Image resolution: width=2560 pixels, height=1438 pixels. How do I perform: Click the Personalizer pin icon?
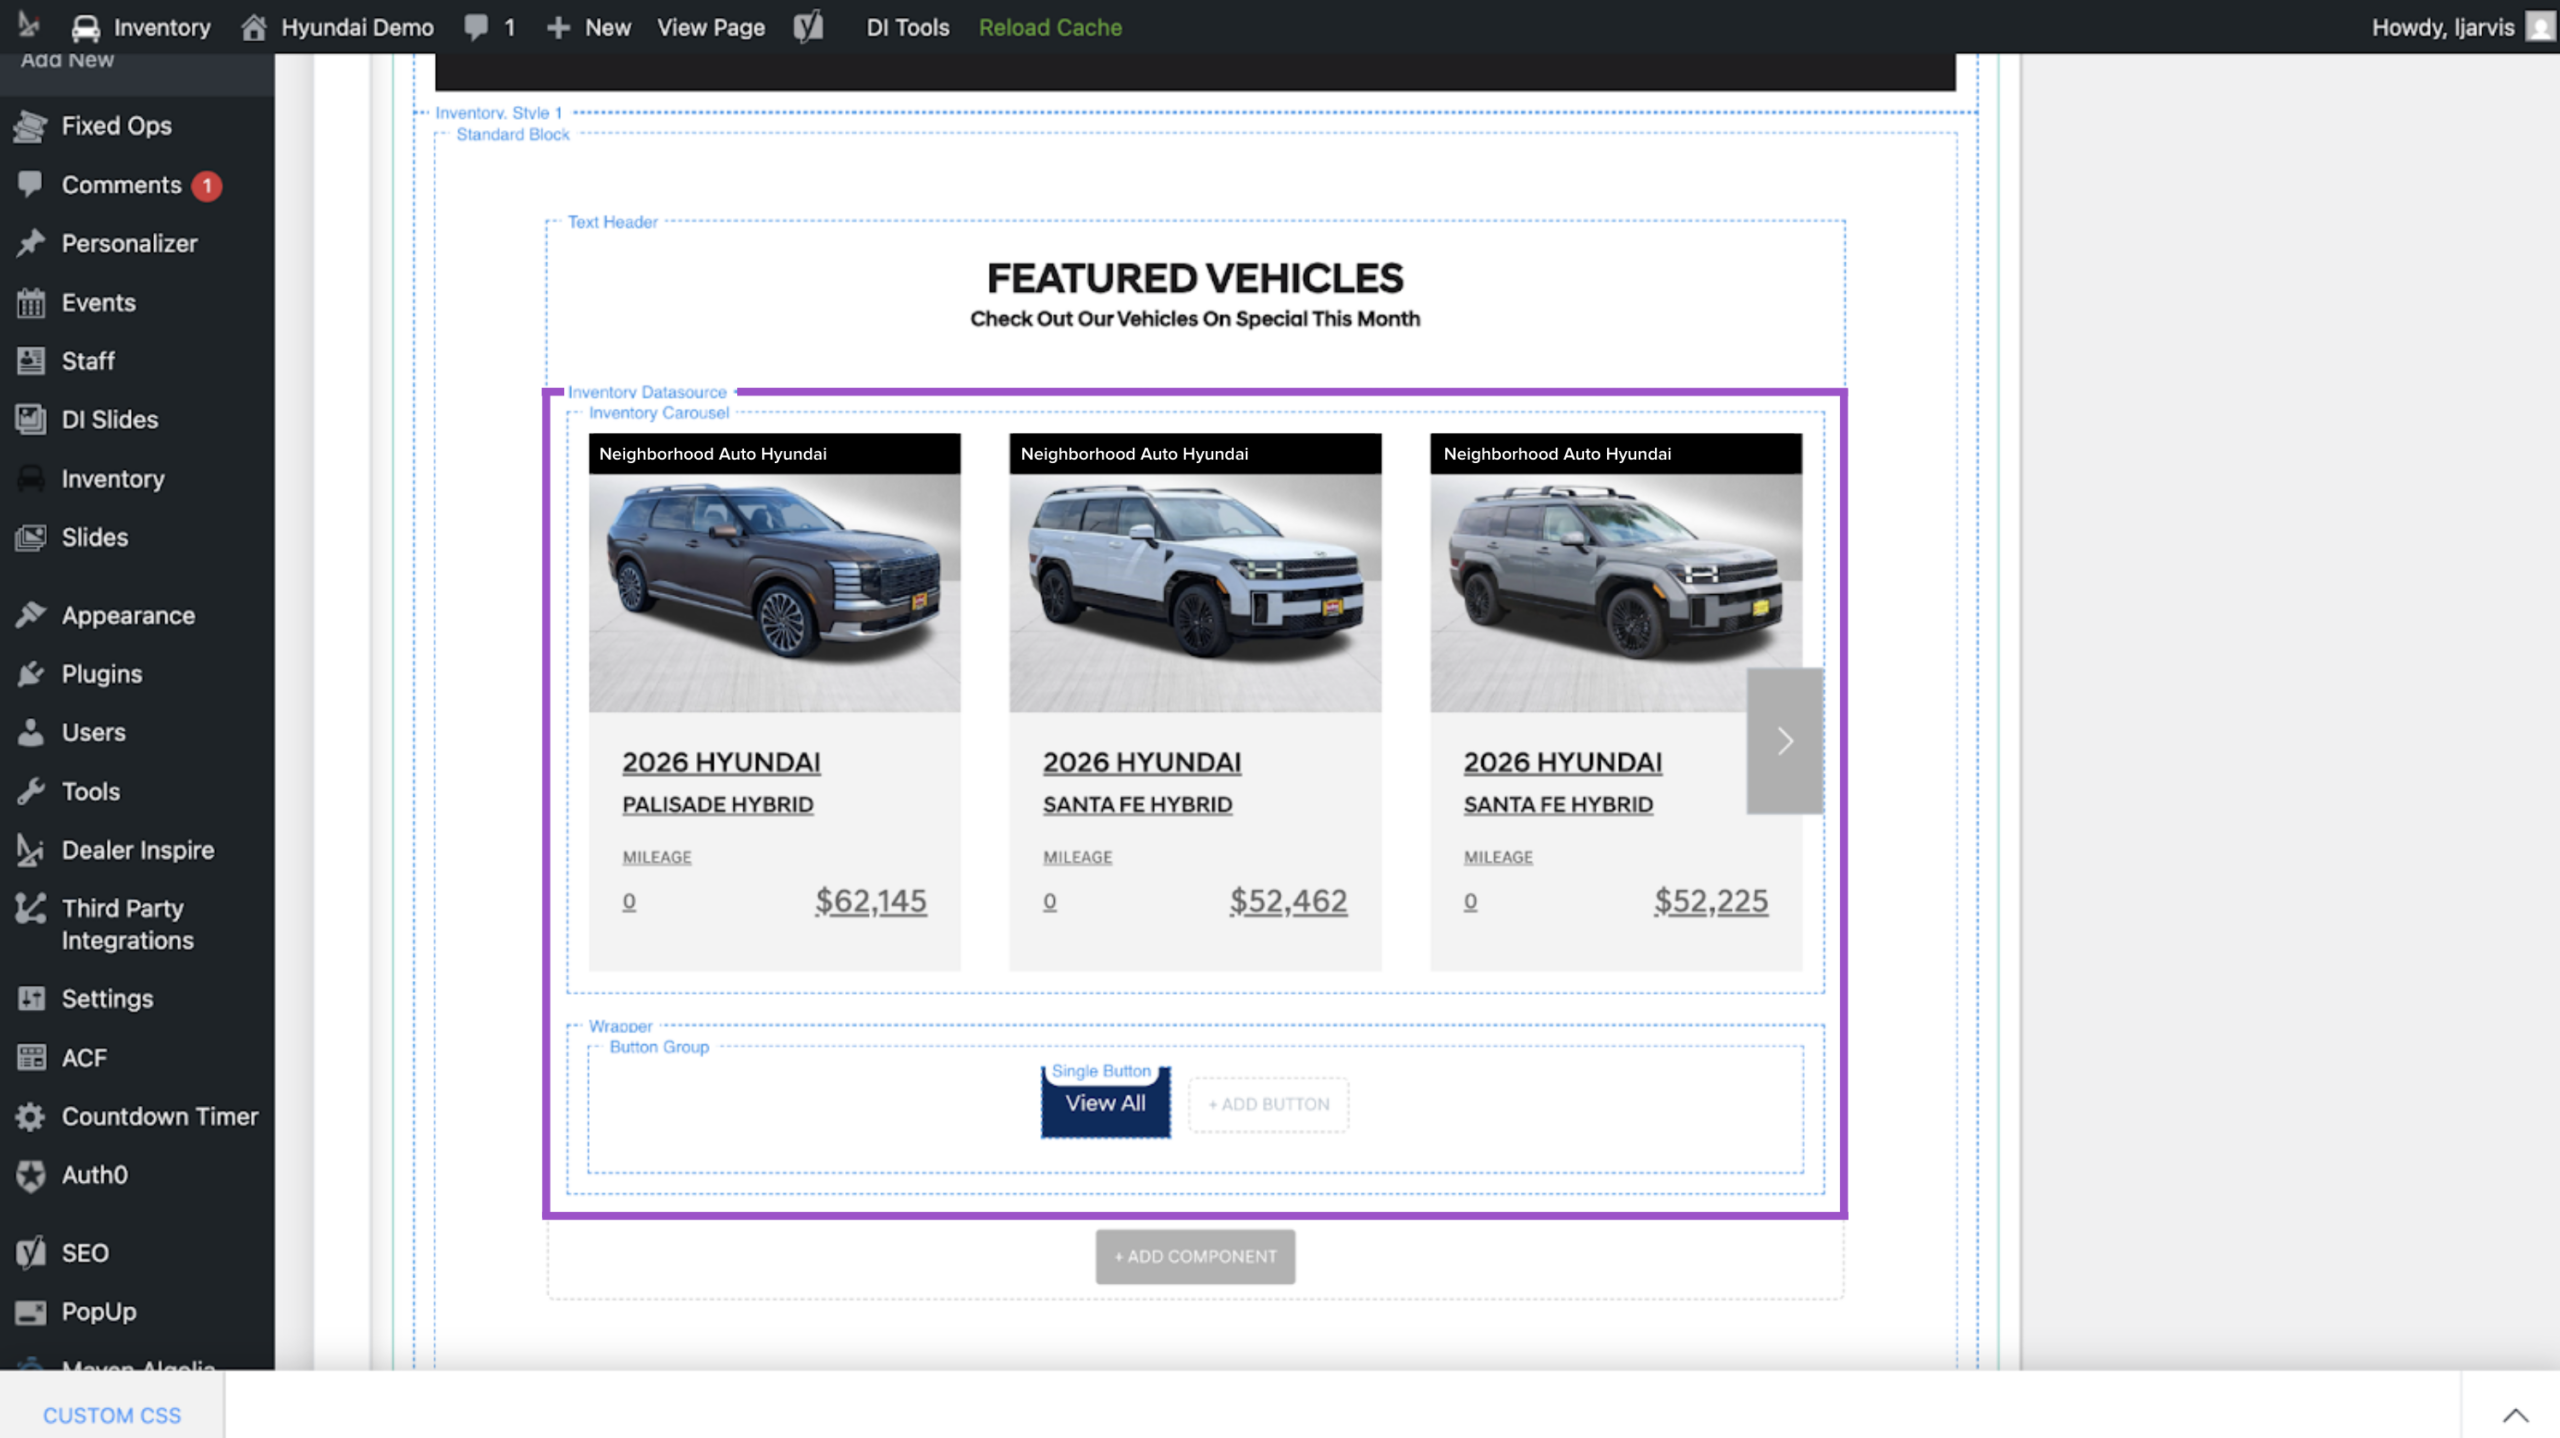click(x=31, y=243)
